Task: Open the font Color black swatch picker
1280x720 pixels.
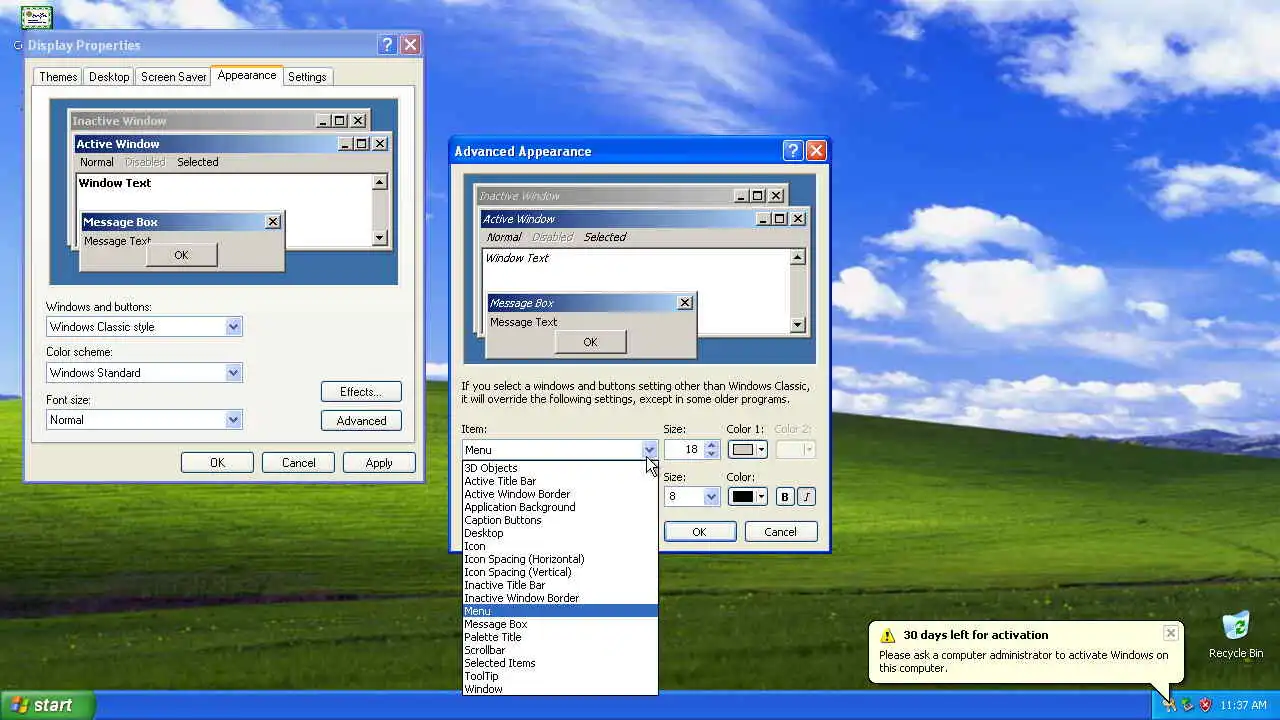Action: [747, 497]
